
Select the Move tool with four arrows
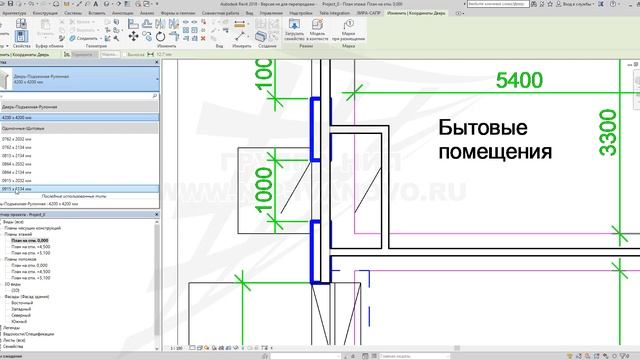click(x=133, y=37)
